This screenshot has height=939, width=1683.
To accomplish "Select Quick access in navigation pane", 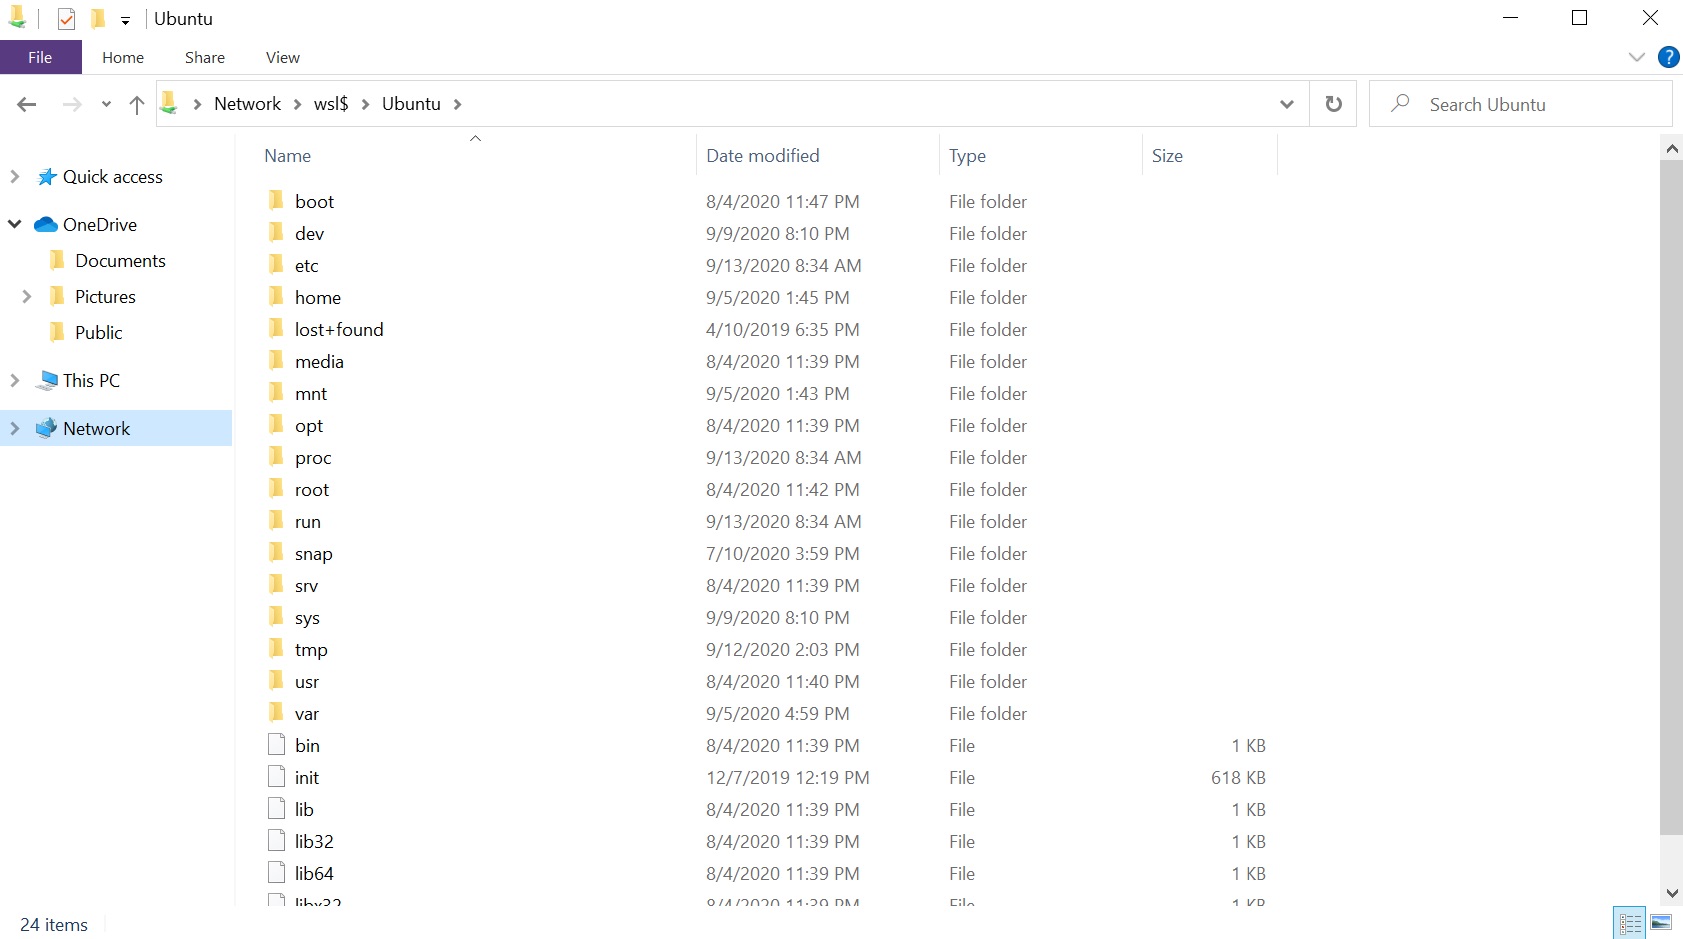I will pos(112,177).
